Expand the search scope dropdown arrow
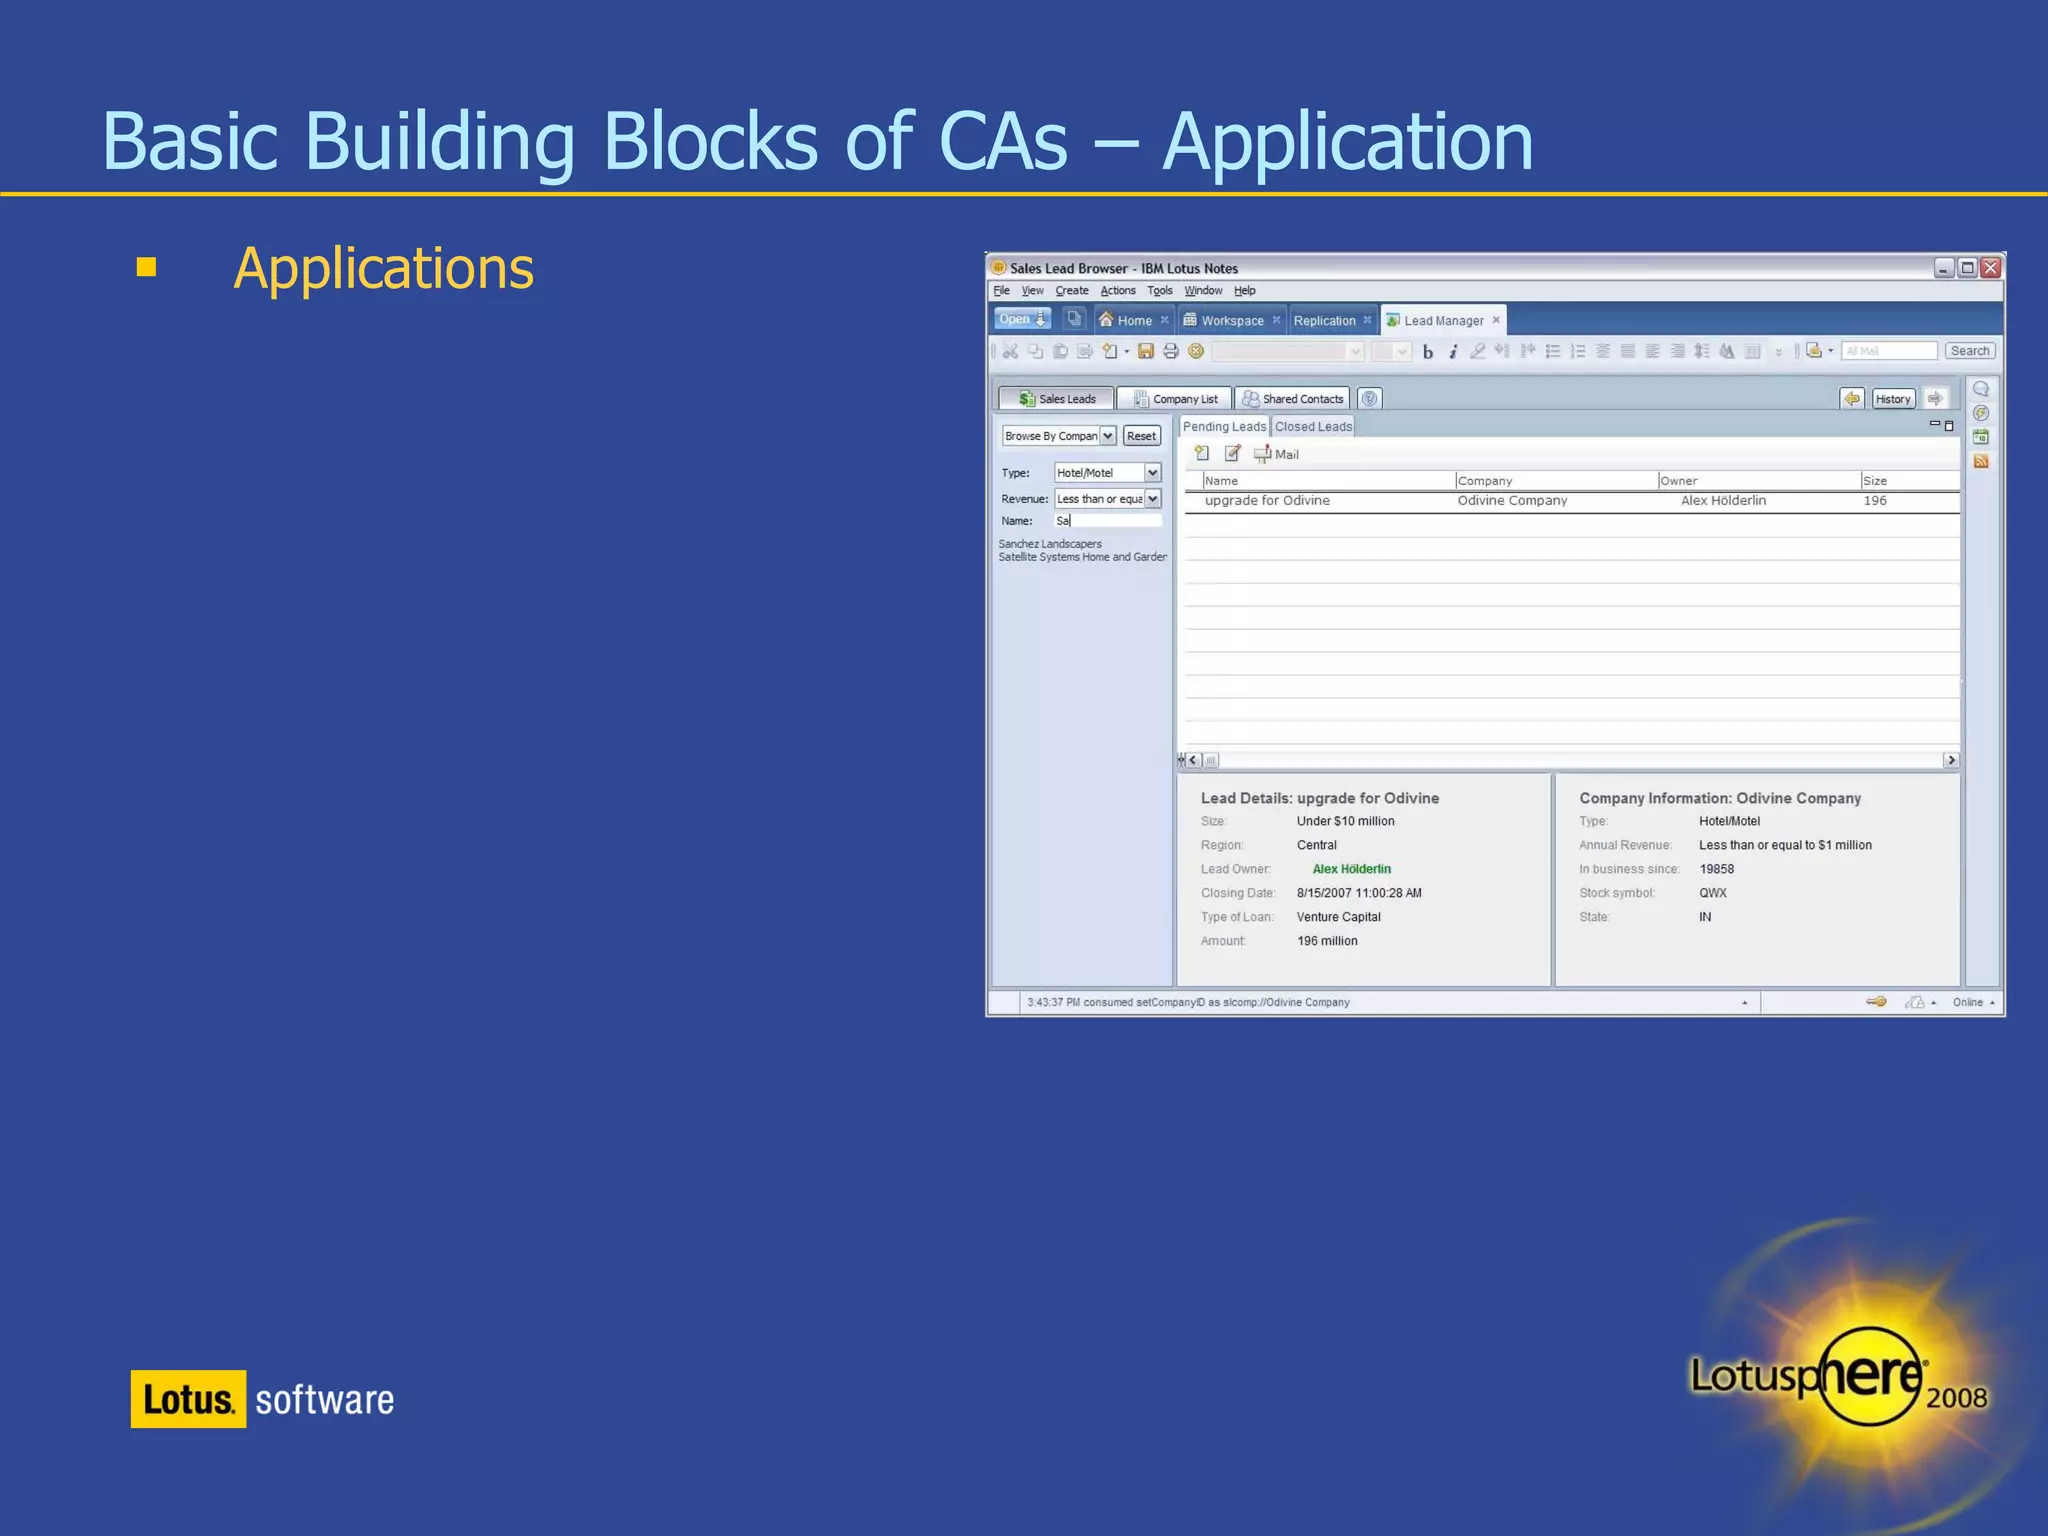The height and width of the screenshot is (1536, 2048). 1831,351
